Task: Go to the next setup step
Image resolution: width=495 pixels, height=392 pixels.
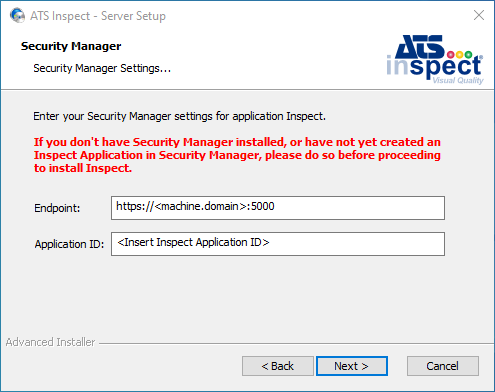Action: click(x=352, y=366)
